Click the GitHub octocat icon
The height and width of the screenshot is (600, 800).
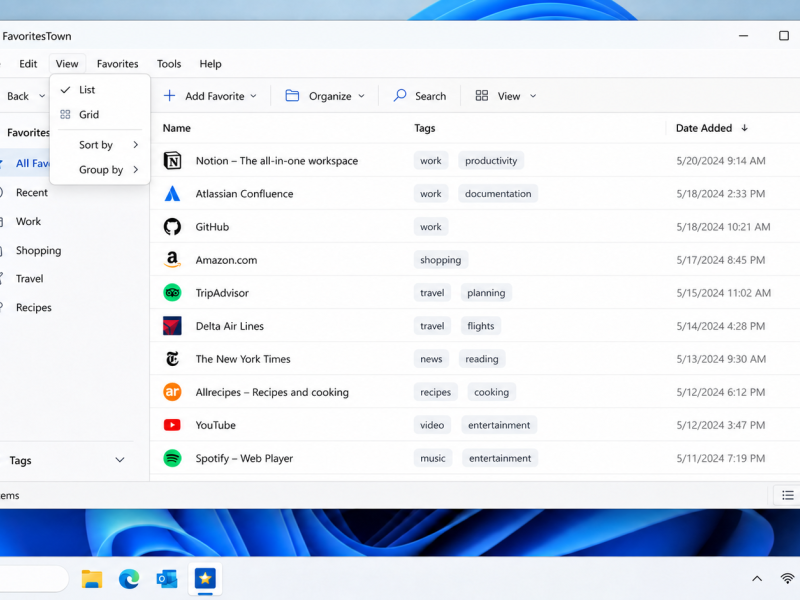(172, 227)
